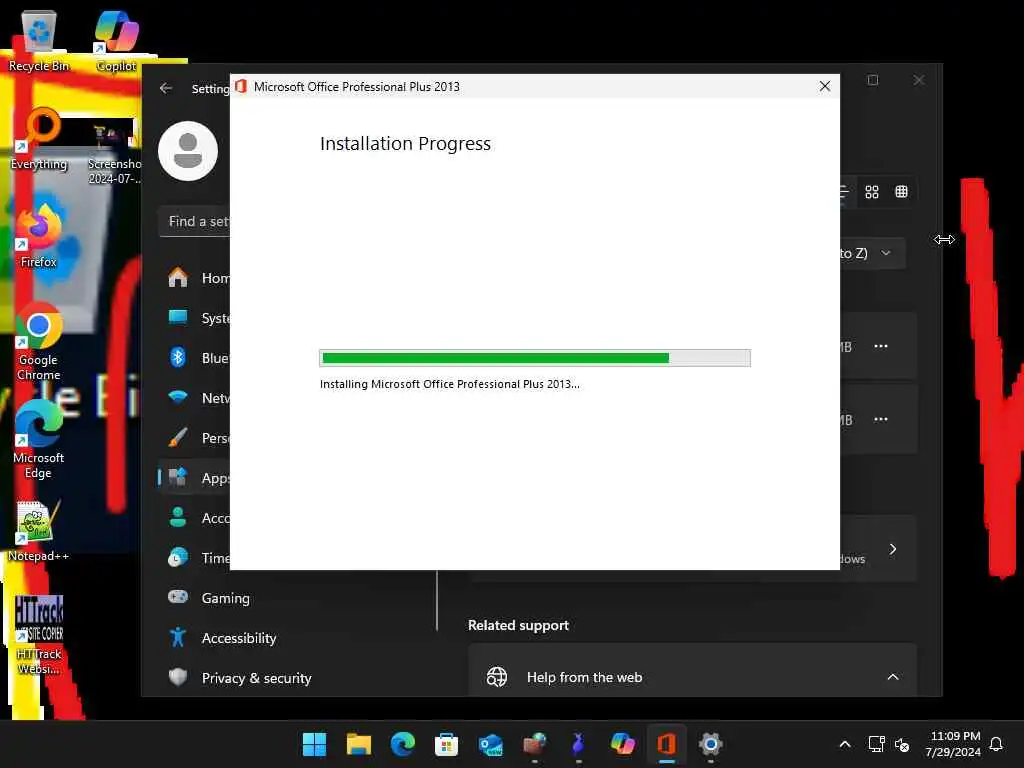Screen dimensions: 1024x768
Task: Open the installer package icon on the taskbar
Action: pyautogui.click(x=535, y=744)
